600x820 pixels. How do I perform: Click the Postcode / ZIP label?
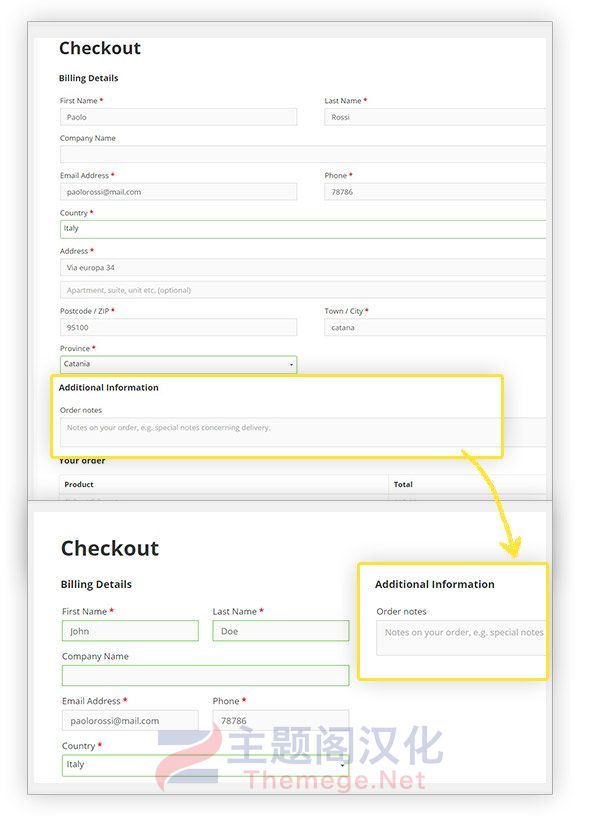tap(85, 311)
